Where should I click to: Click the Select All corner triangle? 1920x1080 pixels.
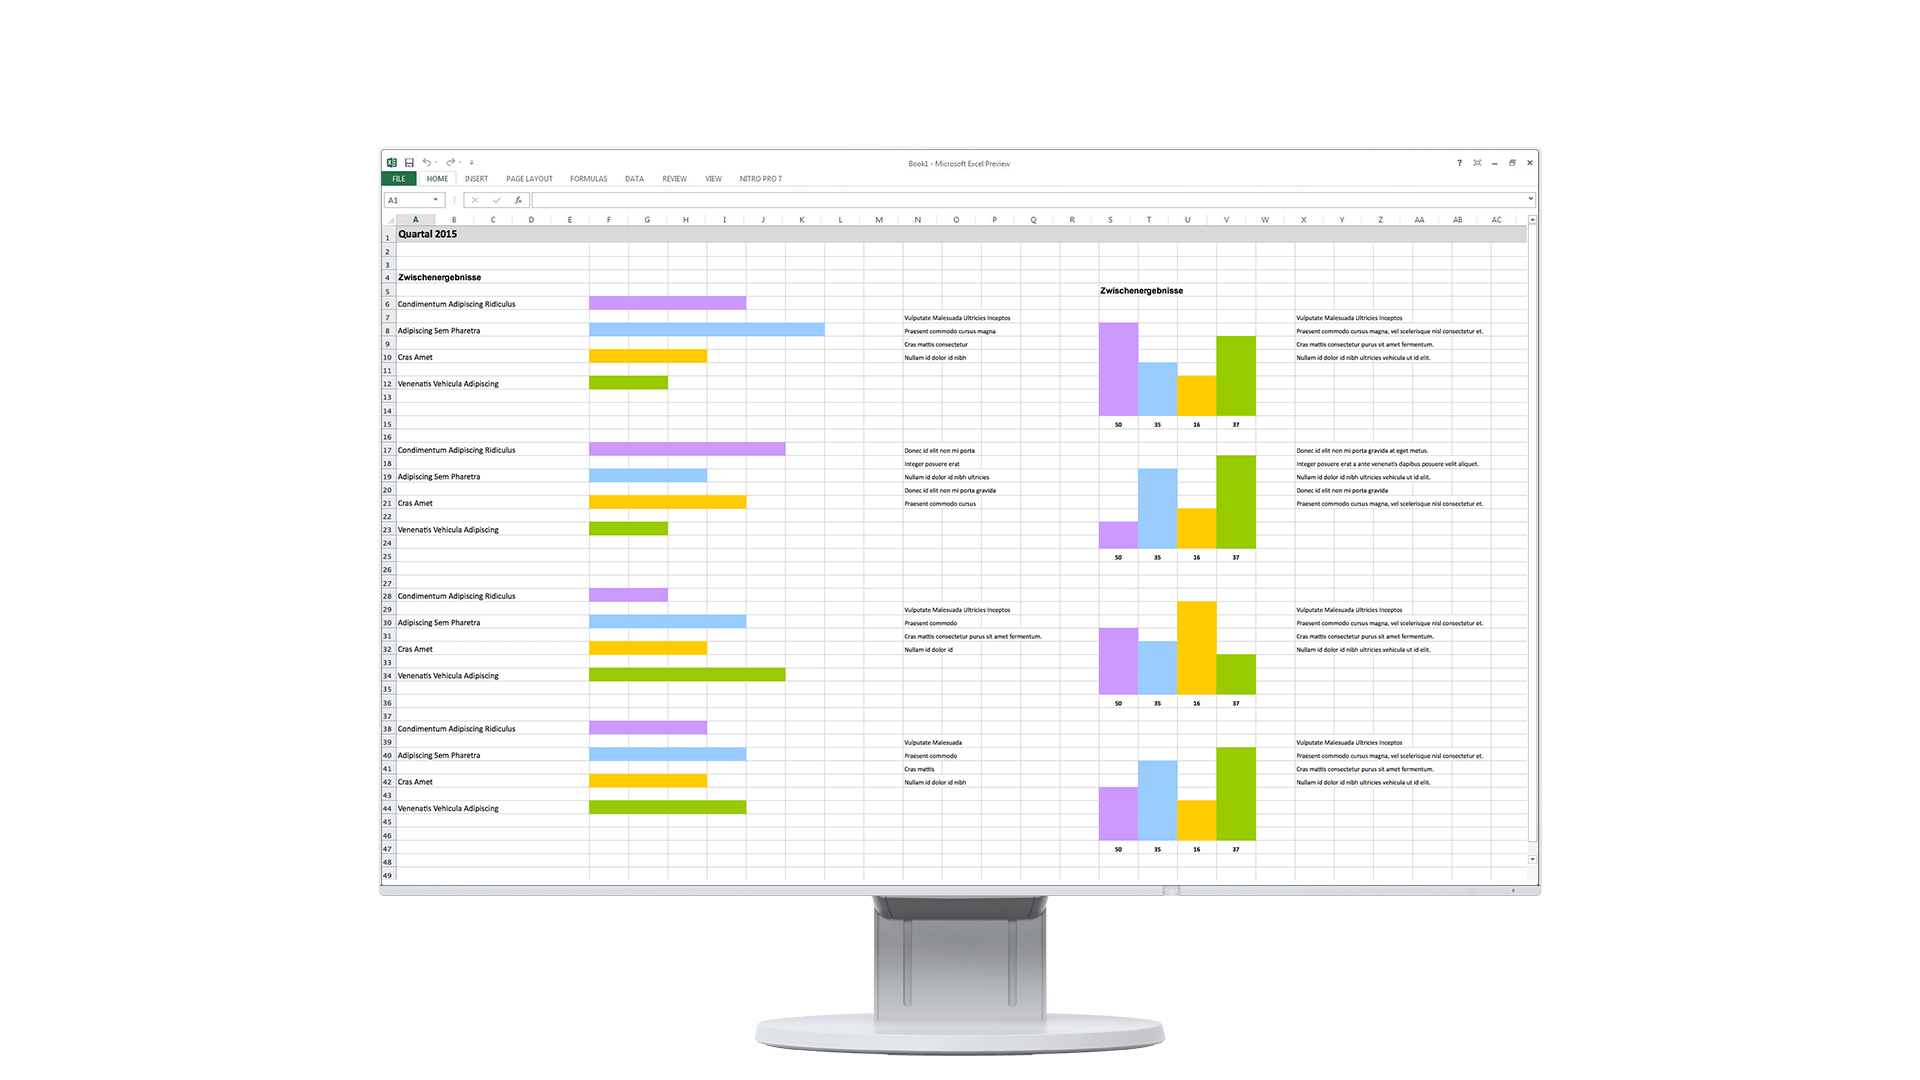[x=390, y=220]
